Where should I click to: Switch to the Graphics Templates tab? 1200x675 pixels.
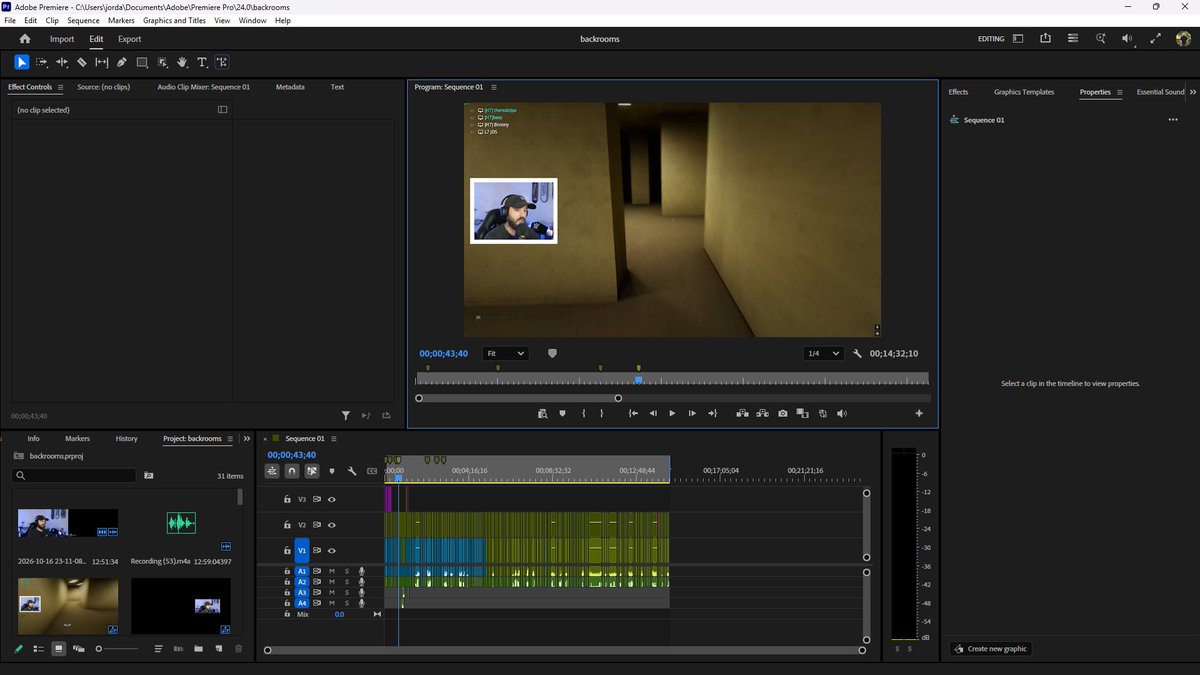[1024, 92]
